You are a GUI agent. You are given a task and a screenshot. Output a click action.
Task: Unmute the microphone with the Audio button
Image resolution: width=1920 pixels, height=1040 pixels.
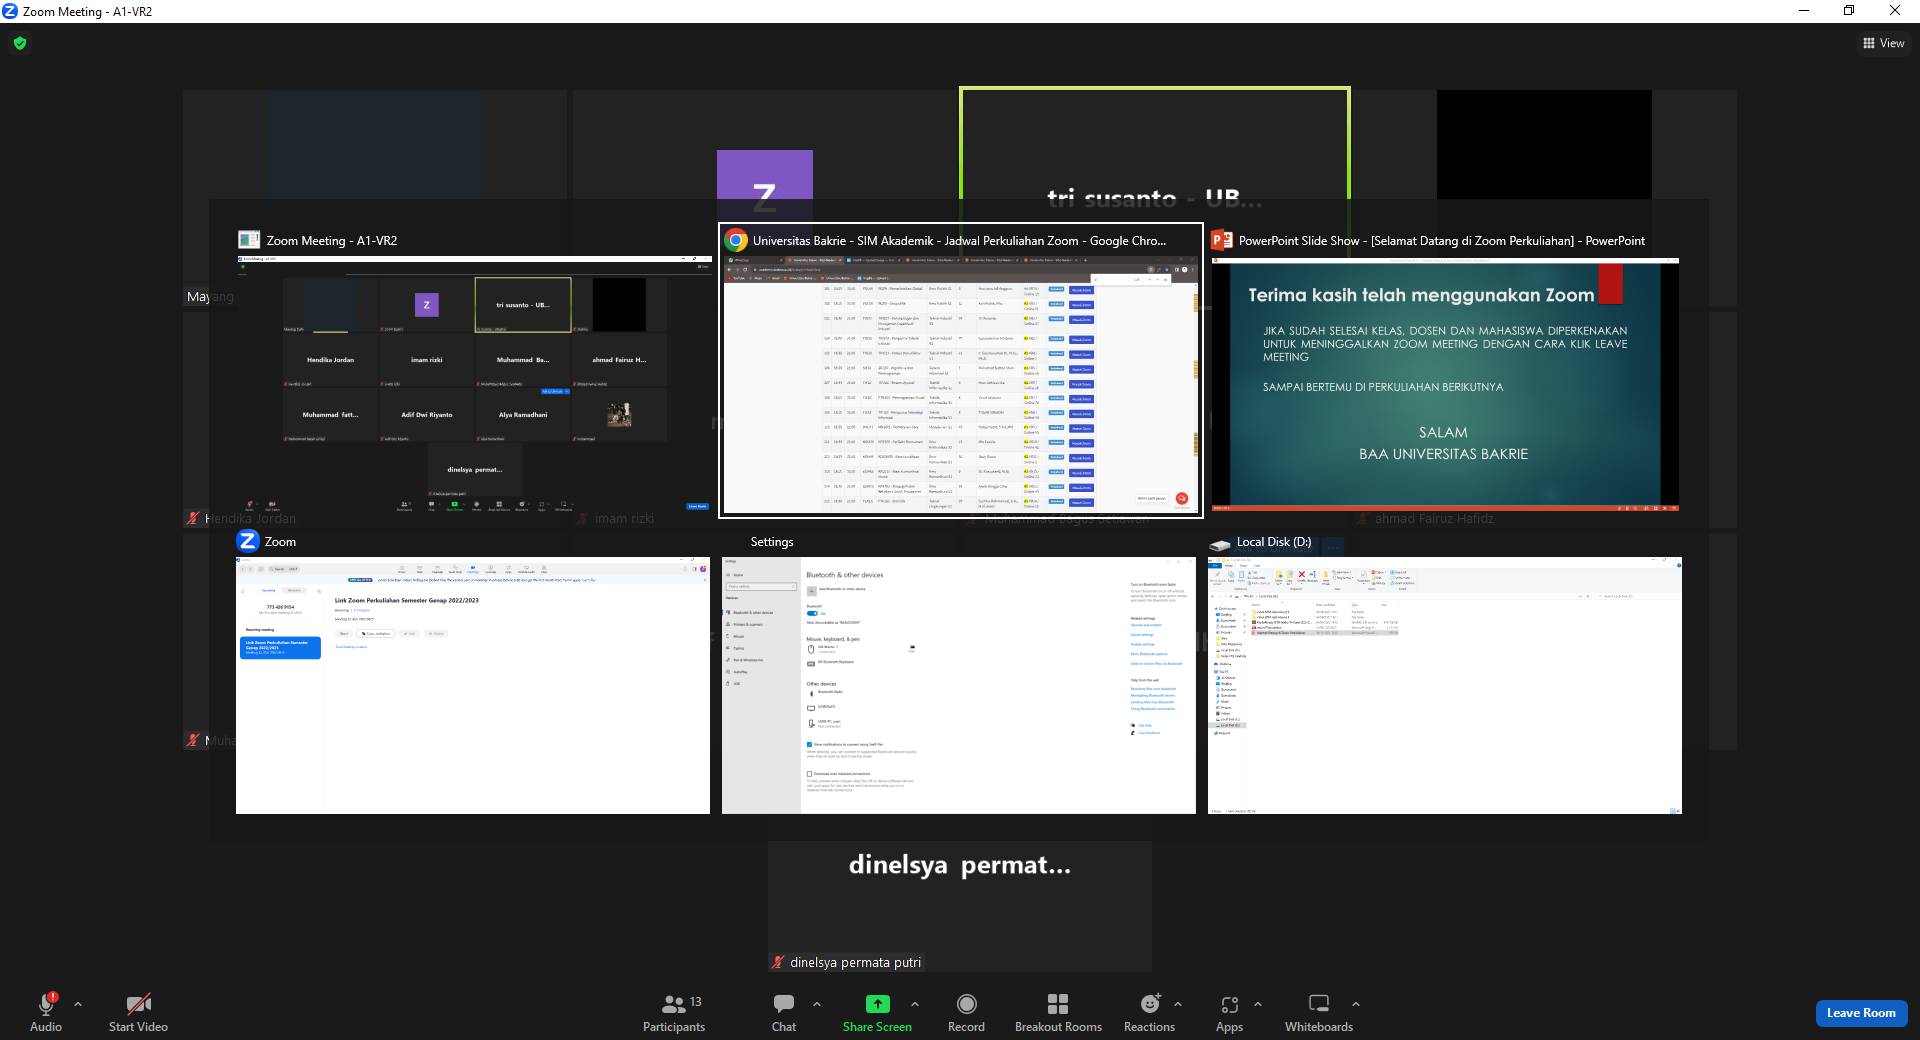pyautogui.click(x=46, y=1012)
